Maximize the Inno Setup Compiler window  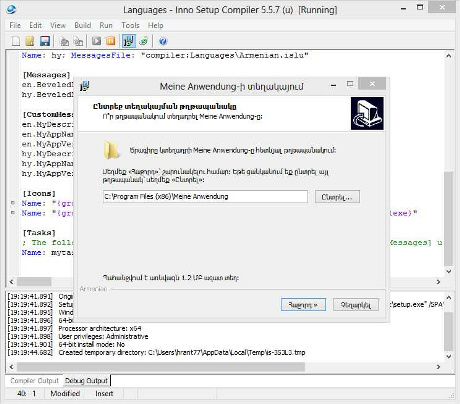coord(420,7)
